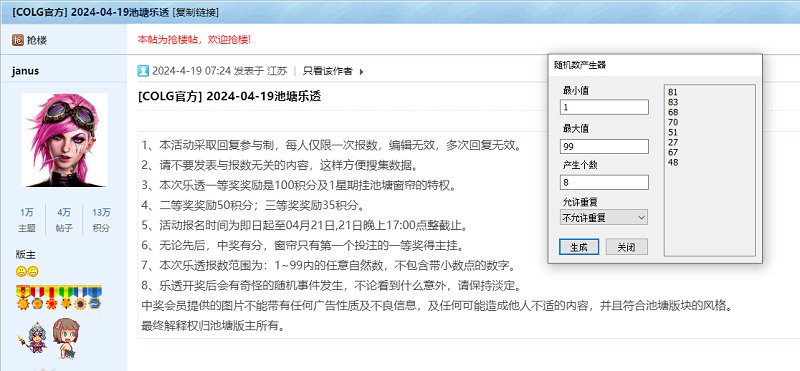Viewport: 800px width, 371px height.
Task: Click rule 5 about 报名时间 deadline
Action: coord(305,225)
